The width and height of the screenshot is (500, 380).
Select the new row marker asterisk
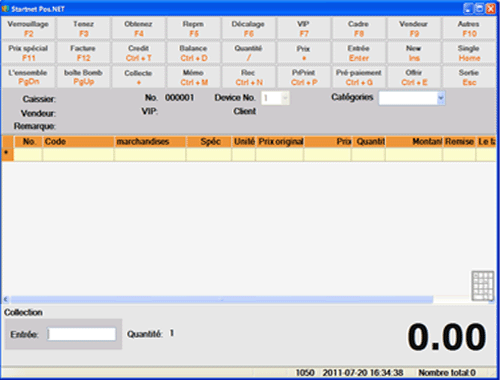pos(7,154)
